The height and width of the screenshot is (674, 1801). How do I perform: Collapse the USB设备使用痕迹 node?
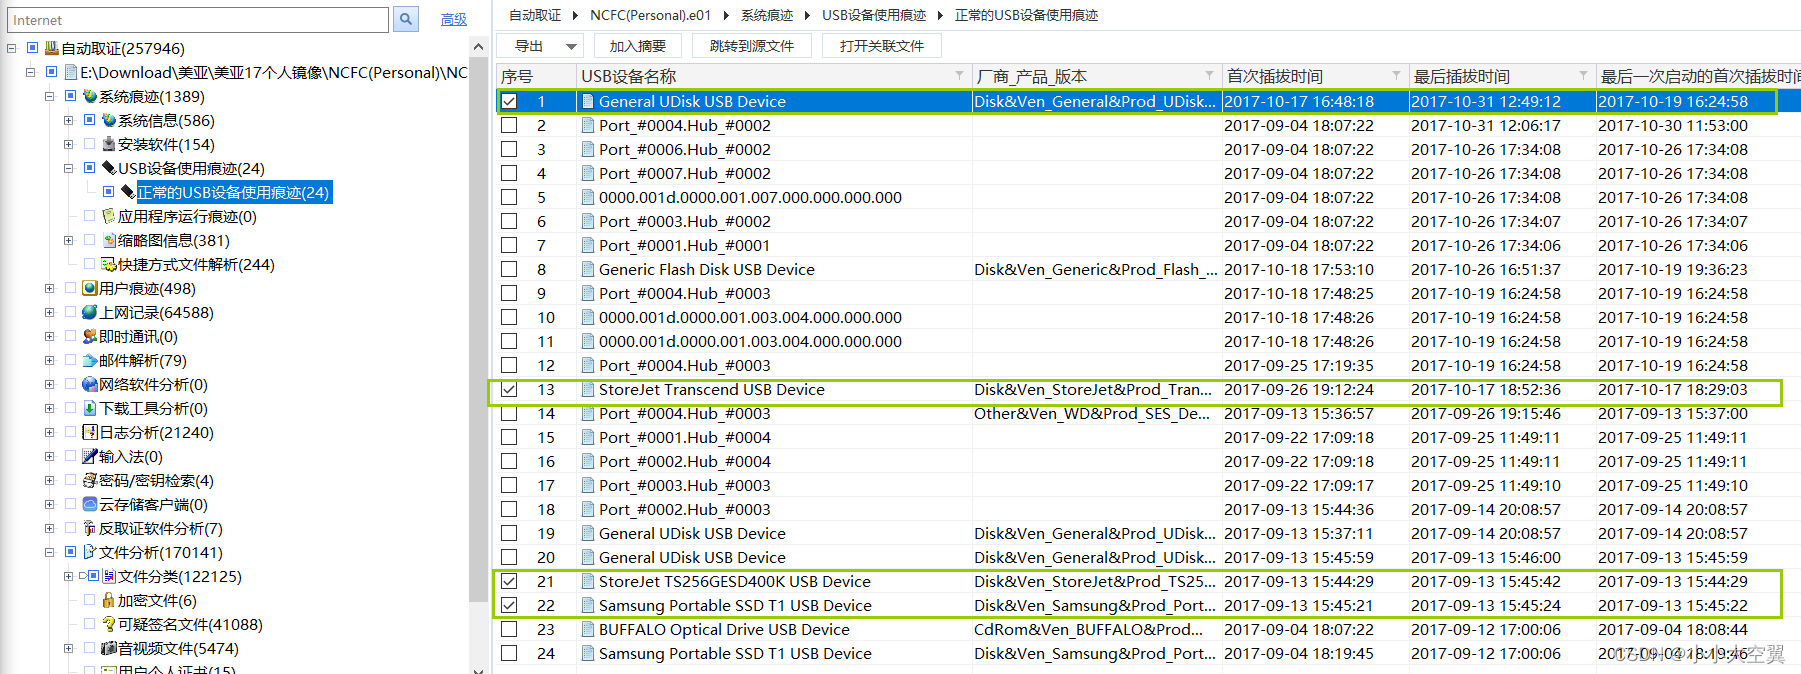(x=68, y=168)
